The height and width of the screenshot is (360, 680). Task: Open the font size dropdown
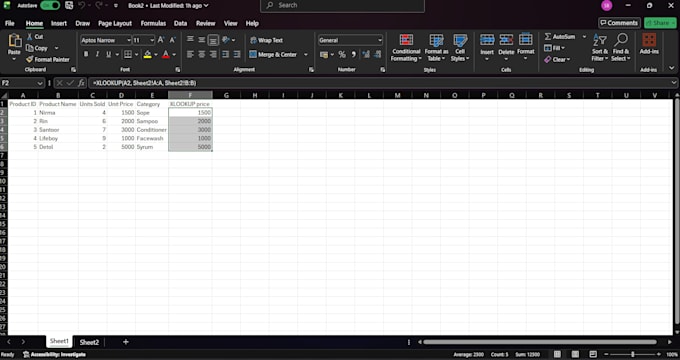[x=152, y=40]
